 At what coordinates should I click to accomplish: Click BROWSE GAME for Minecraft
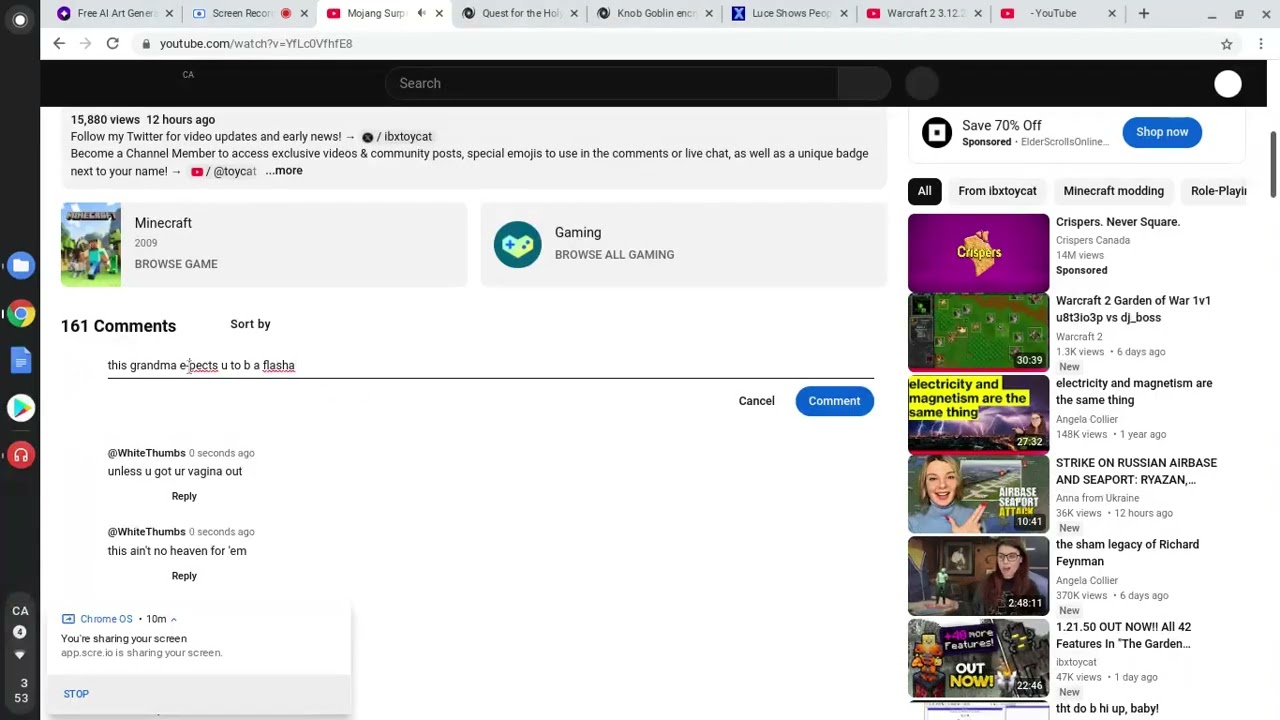pos(176,264)
